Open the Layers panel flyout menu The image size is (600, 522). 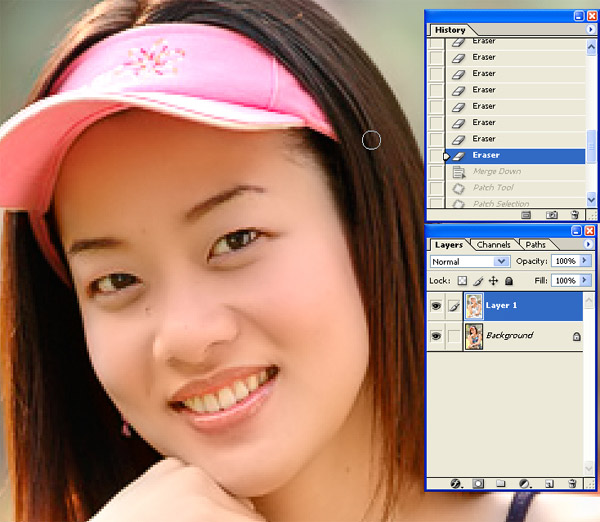pyautogui.click(x=589, y=244)
